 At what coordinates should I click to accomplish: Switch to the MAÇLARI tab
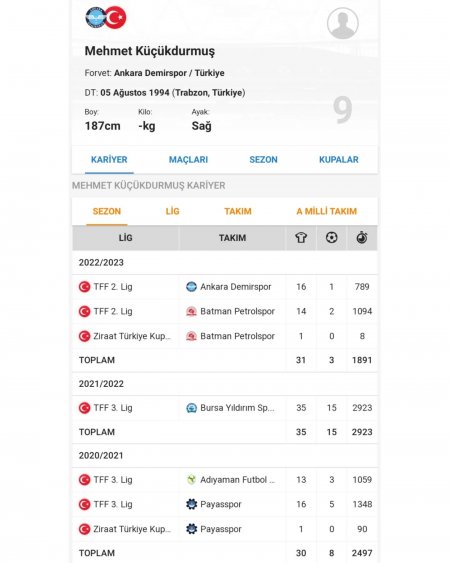click(188, 160)
